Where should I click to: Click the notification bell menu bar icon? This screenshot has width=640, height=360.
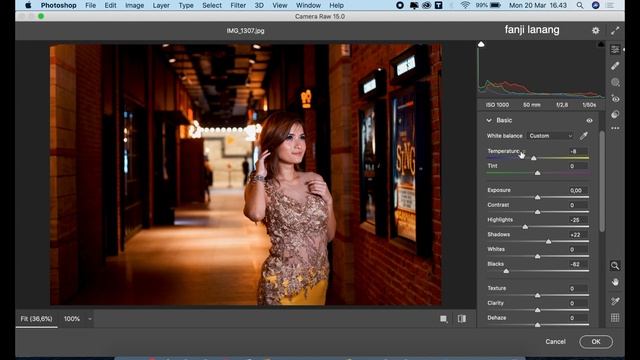pos(413,5)
